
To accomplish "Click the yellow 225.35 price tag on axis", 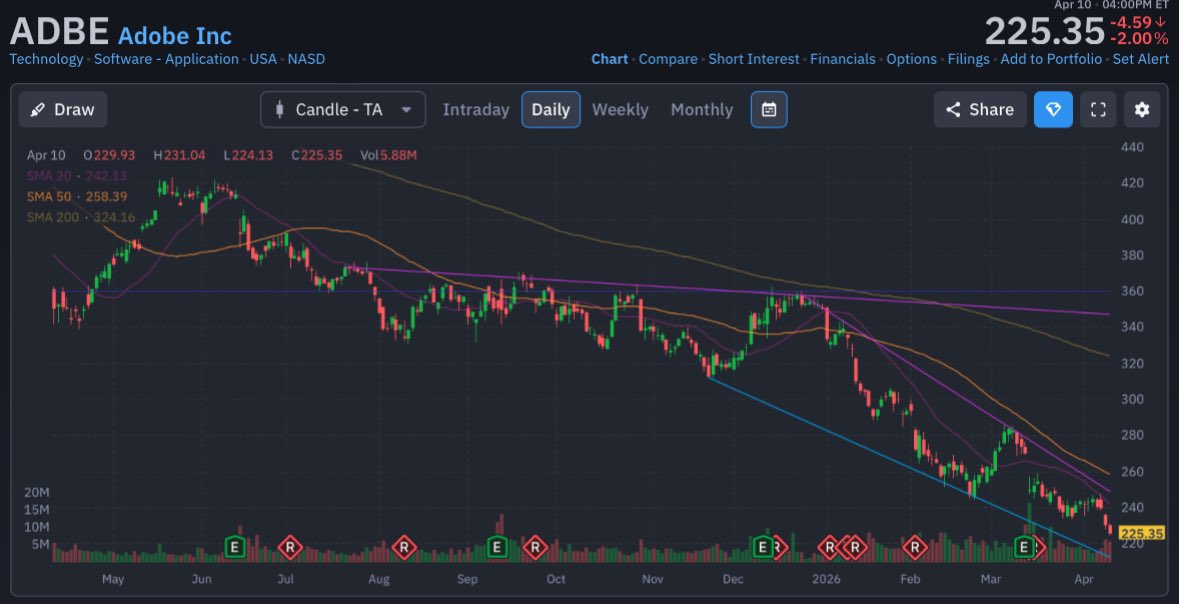I will click(1141, 533).
